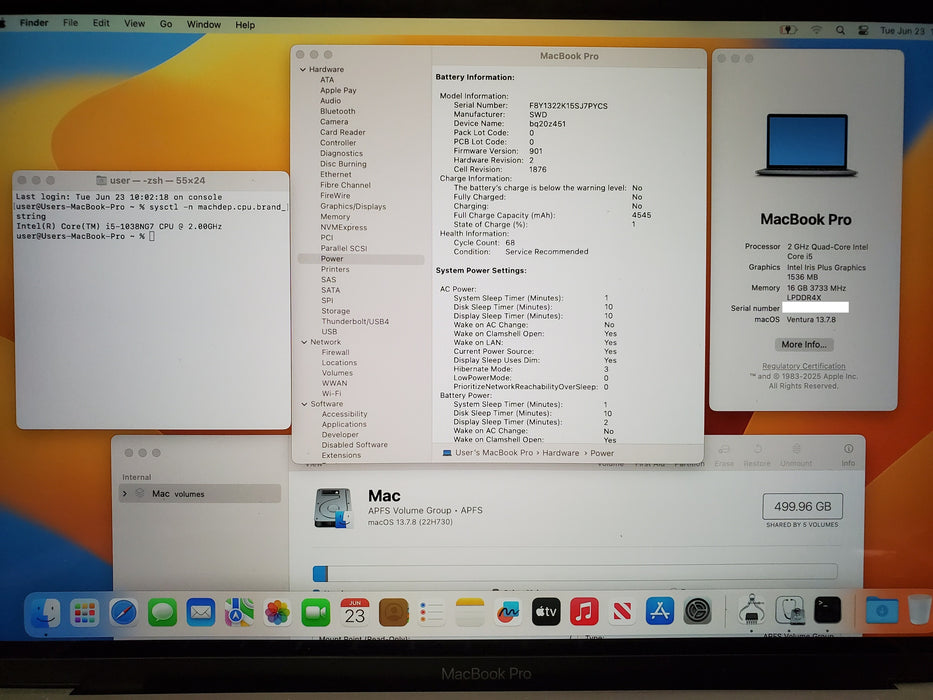Image resolution: width=933 pixels, height=700 pixels.
Task: Click disk usage bar in Disk Utility
Action: pos(575,573)
